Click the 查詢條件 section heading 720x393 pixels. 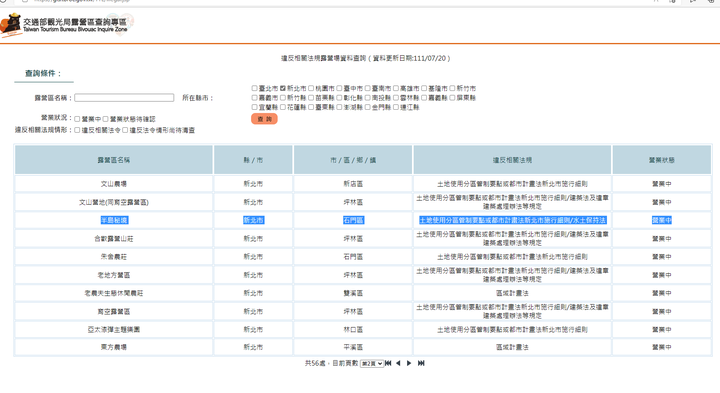click(43, 73)
